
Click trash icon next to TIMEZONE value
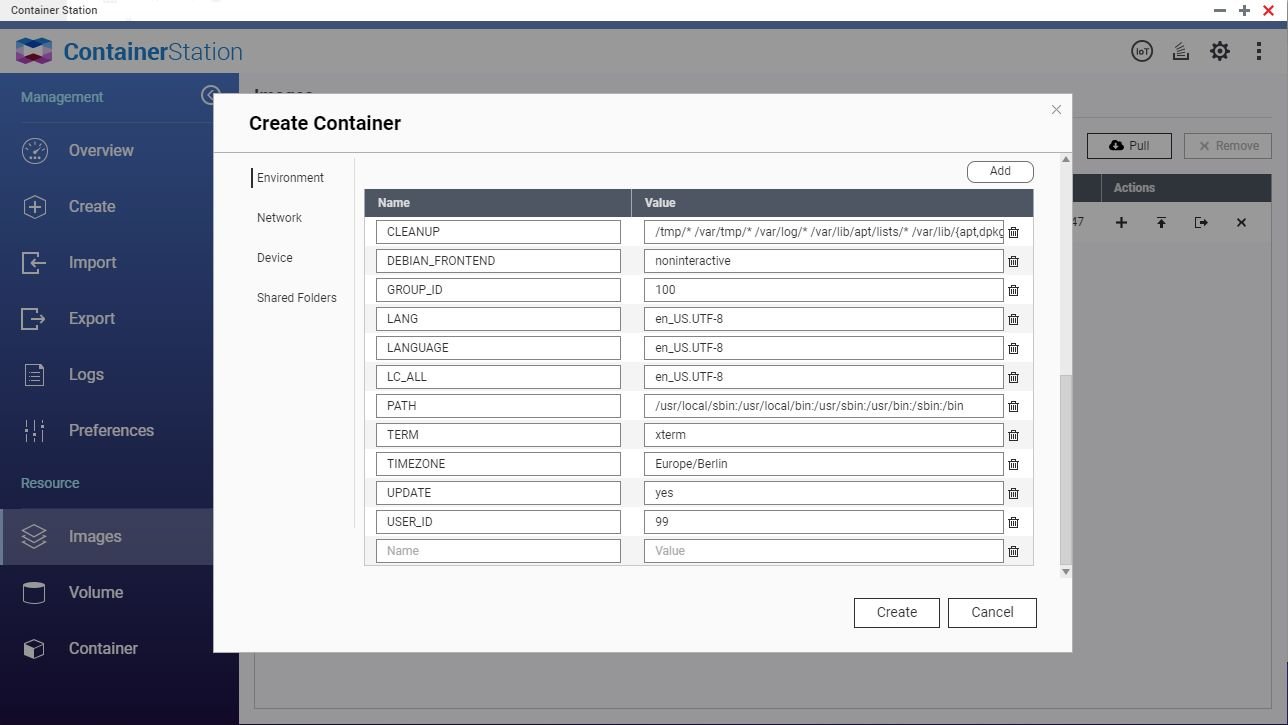click(1013, 464)
